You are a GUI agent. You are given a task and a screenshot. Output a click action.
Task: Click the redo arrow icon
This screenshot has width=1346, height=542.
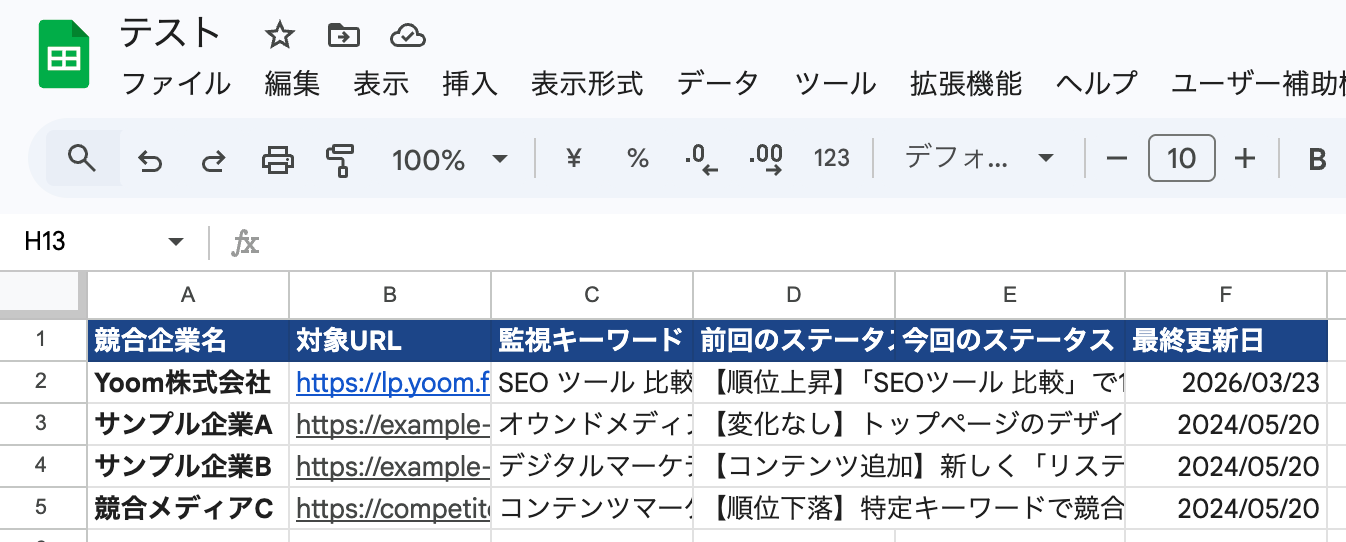213,159
